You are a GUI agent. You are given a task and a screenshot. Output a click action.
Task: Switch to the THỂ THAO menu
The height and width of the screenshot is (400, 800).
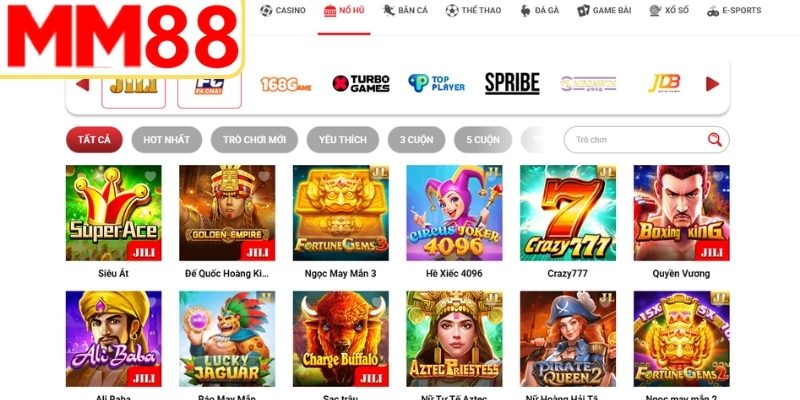[473, 10]
